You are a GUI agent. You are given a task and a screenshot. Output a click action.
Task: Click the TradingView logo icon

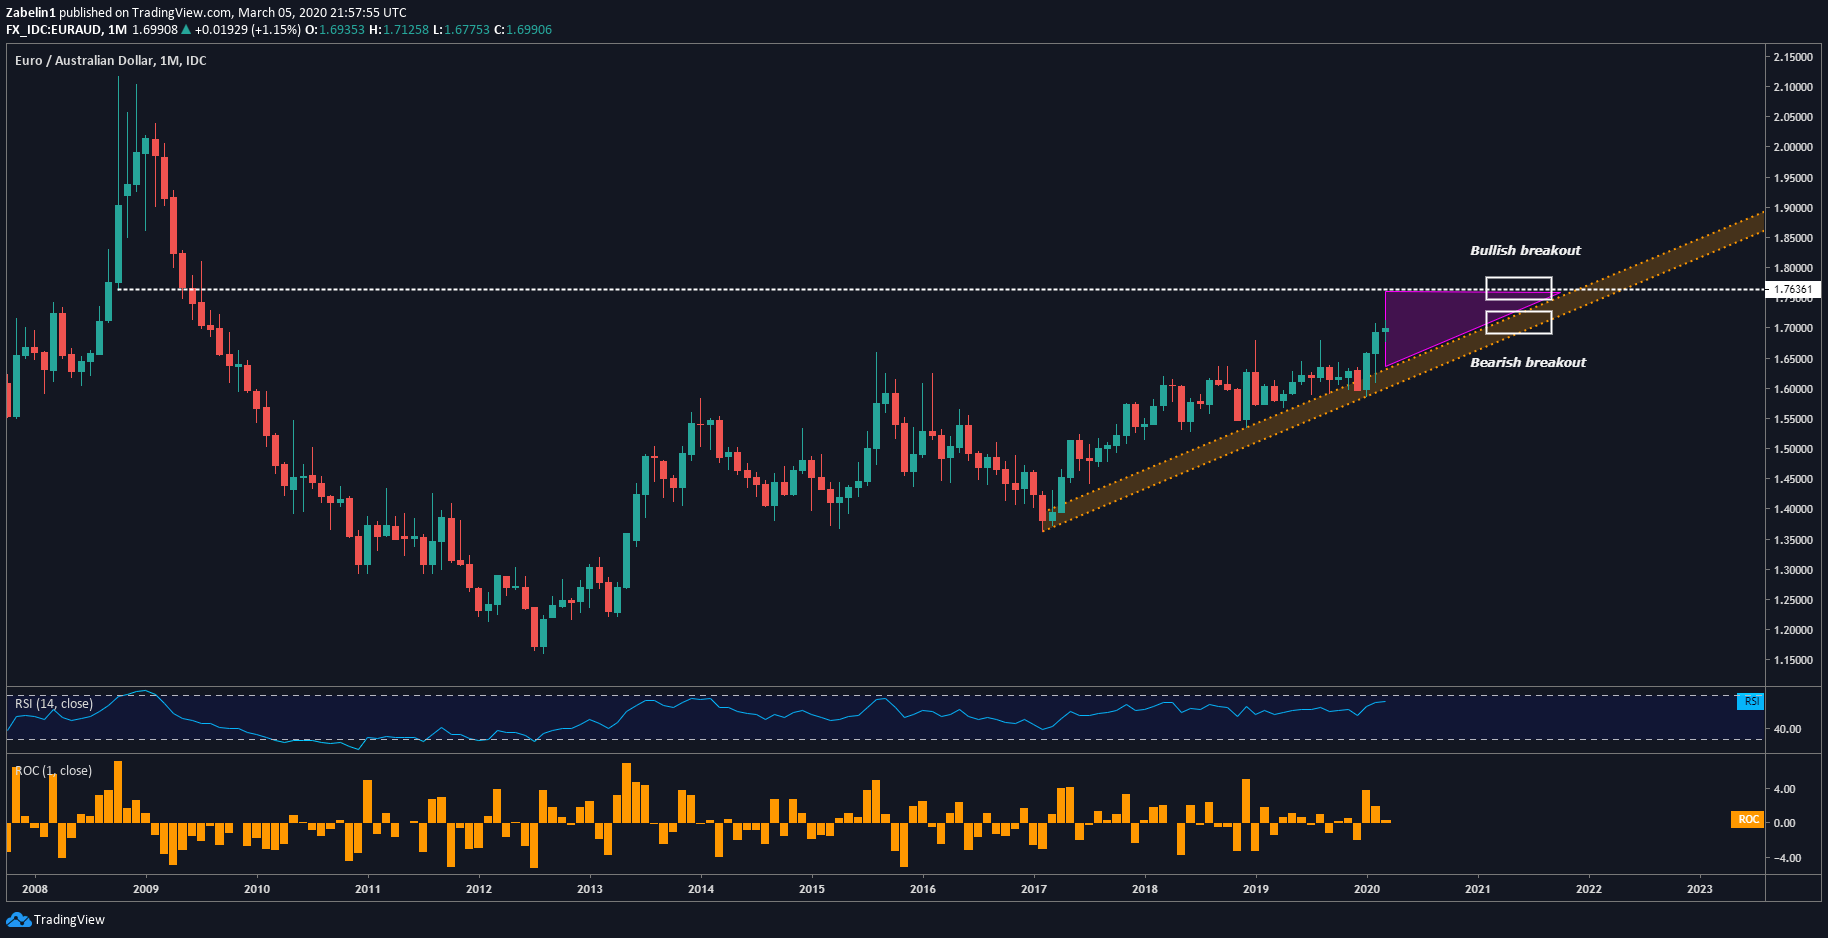click(18, 919)
